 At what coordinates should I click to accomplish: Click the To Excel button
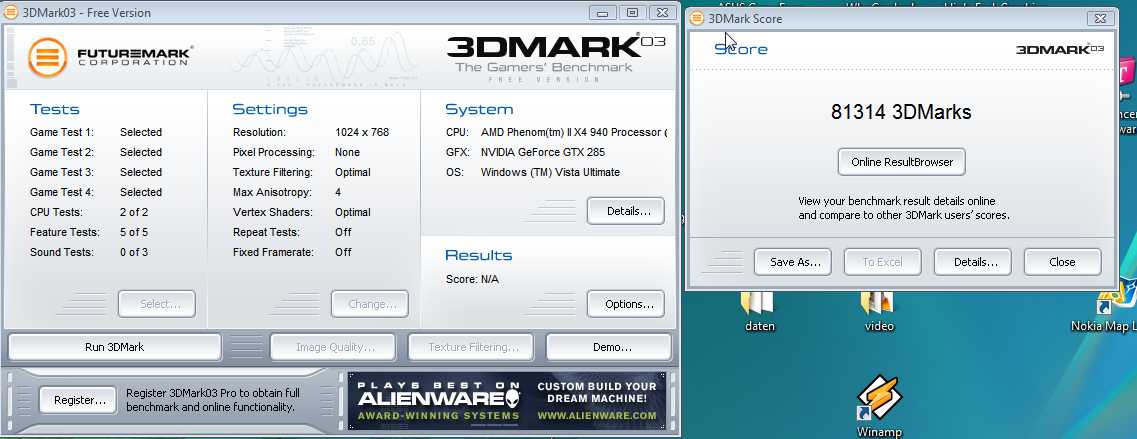882,262
